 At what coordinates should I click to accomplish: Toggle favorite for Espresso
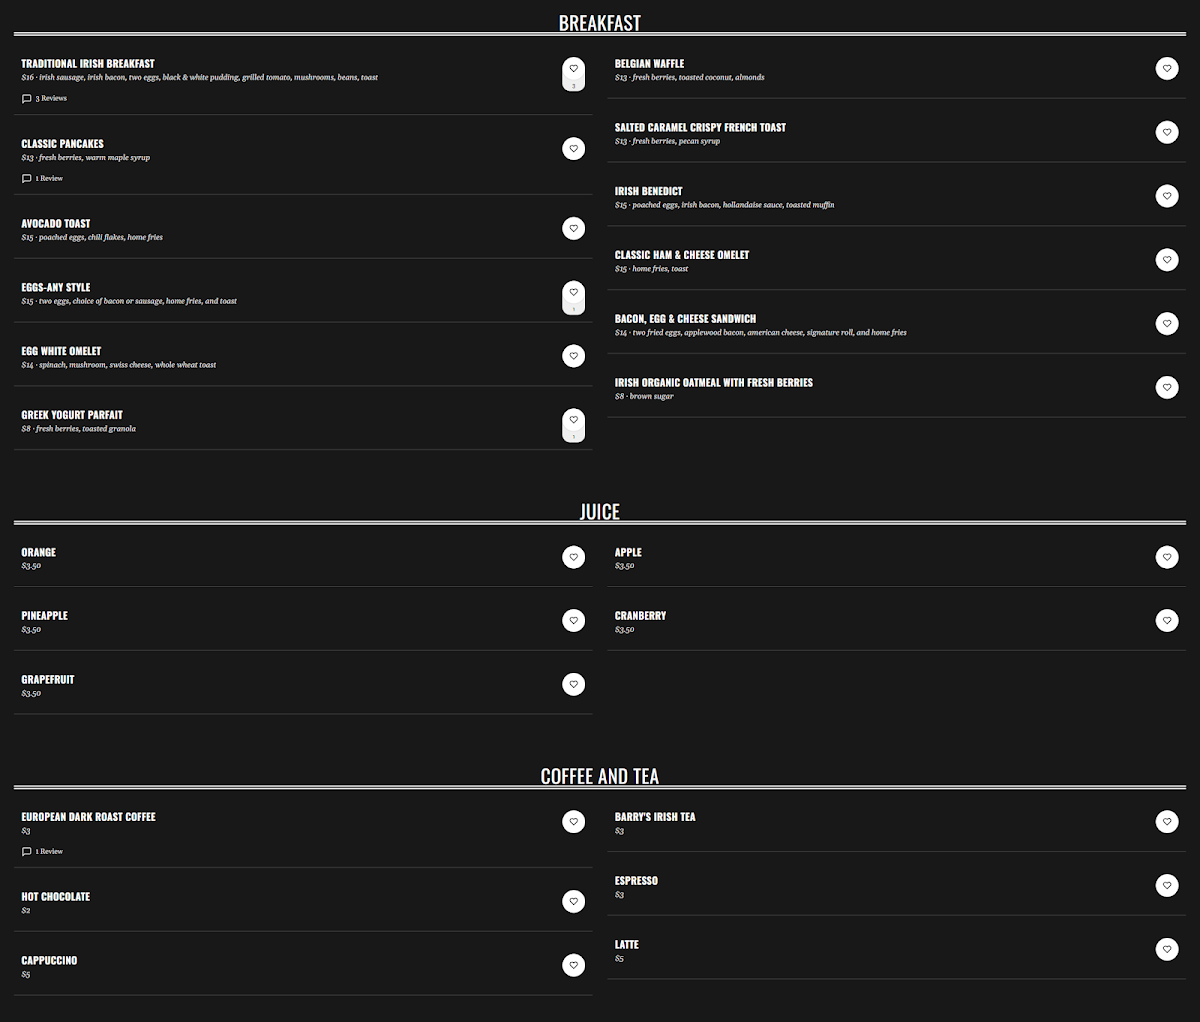1167,885
